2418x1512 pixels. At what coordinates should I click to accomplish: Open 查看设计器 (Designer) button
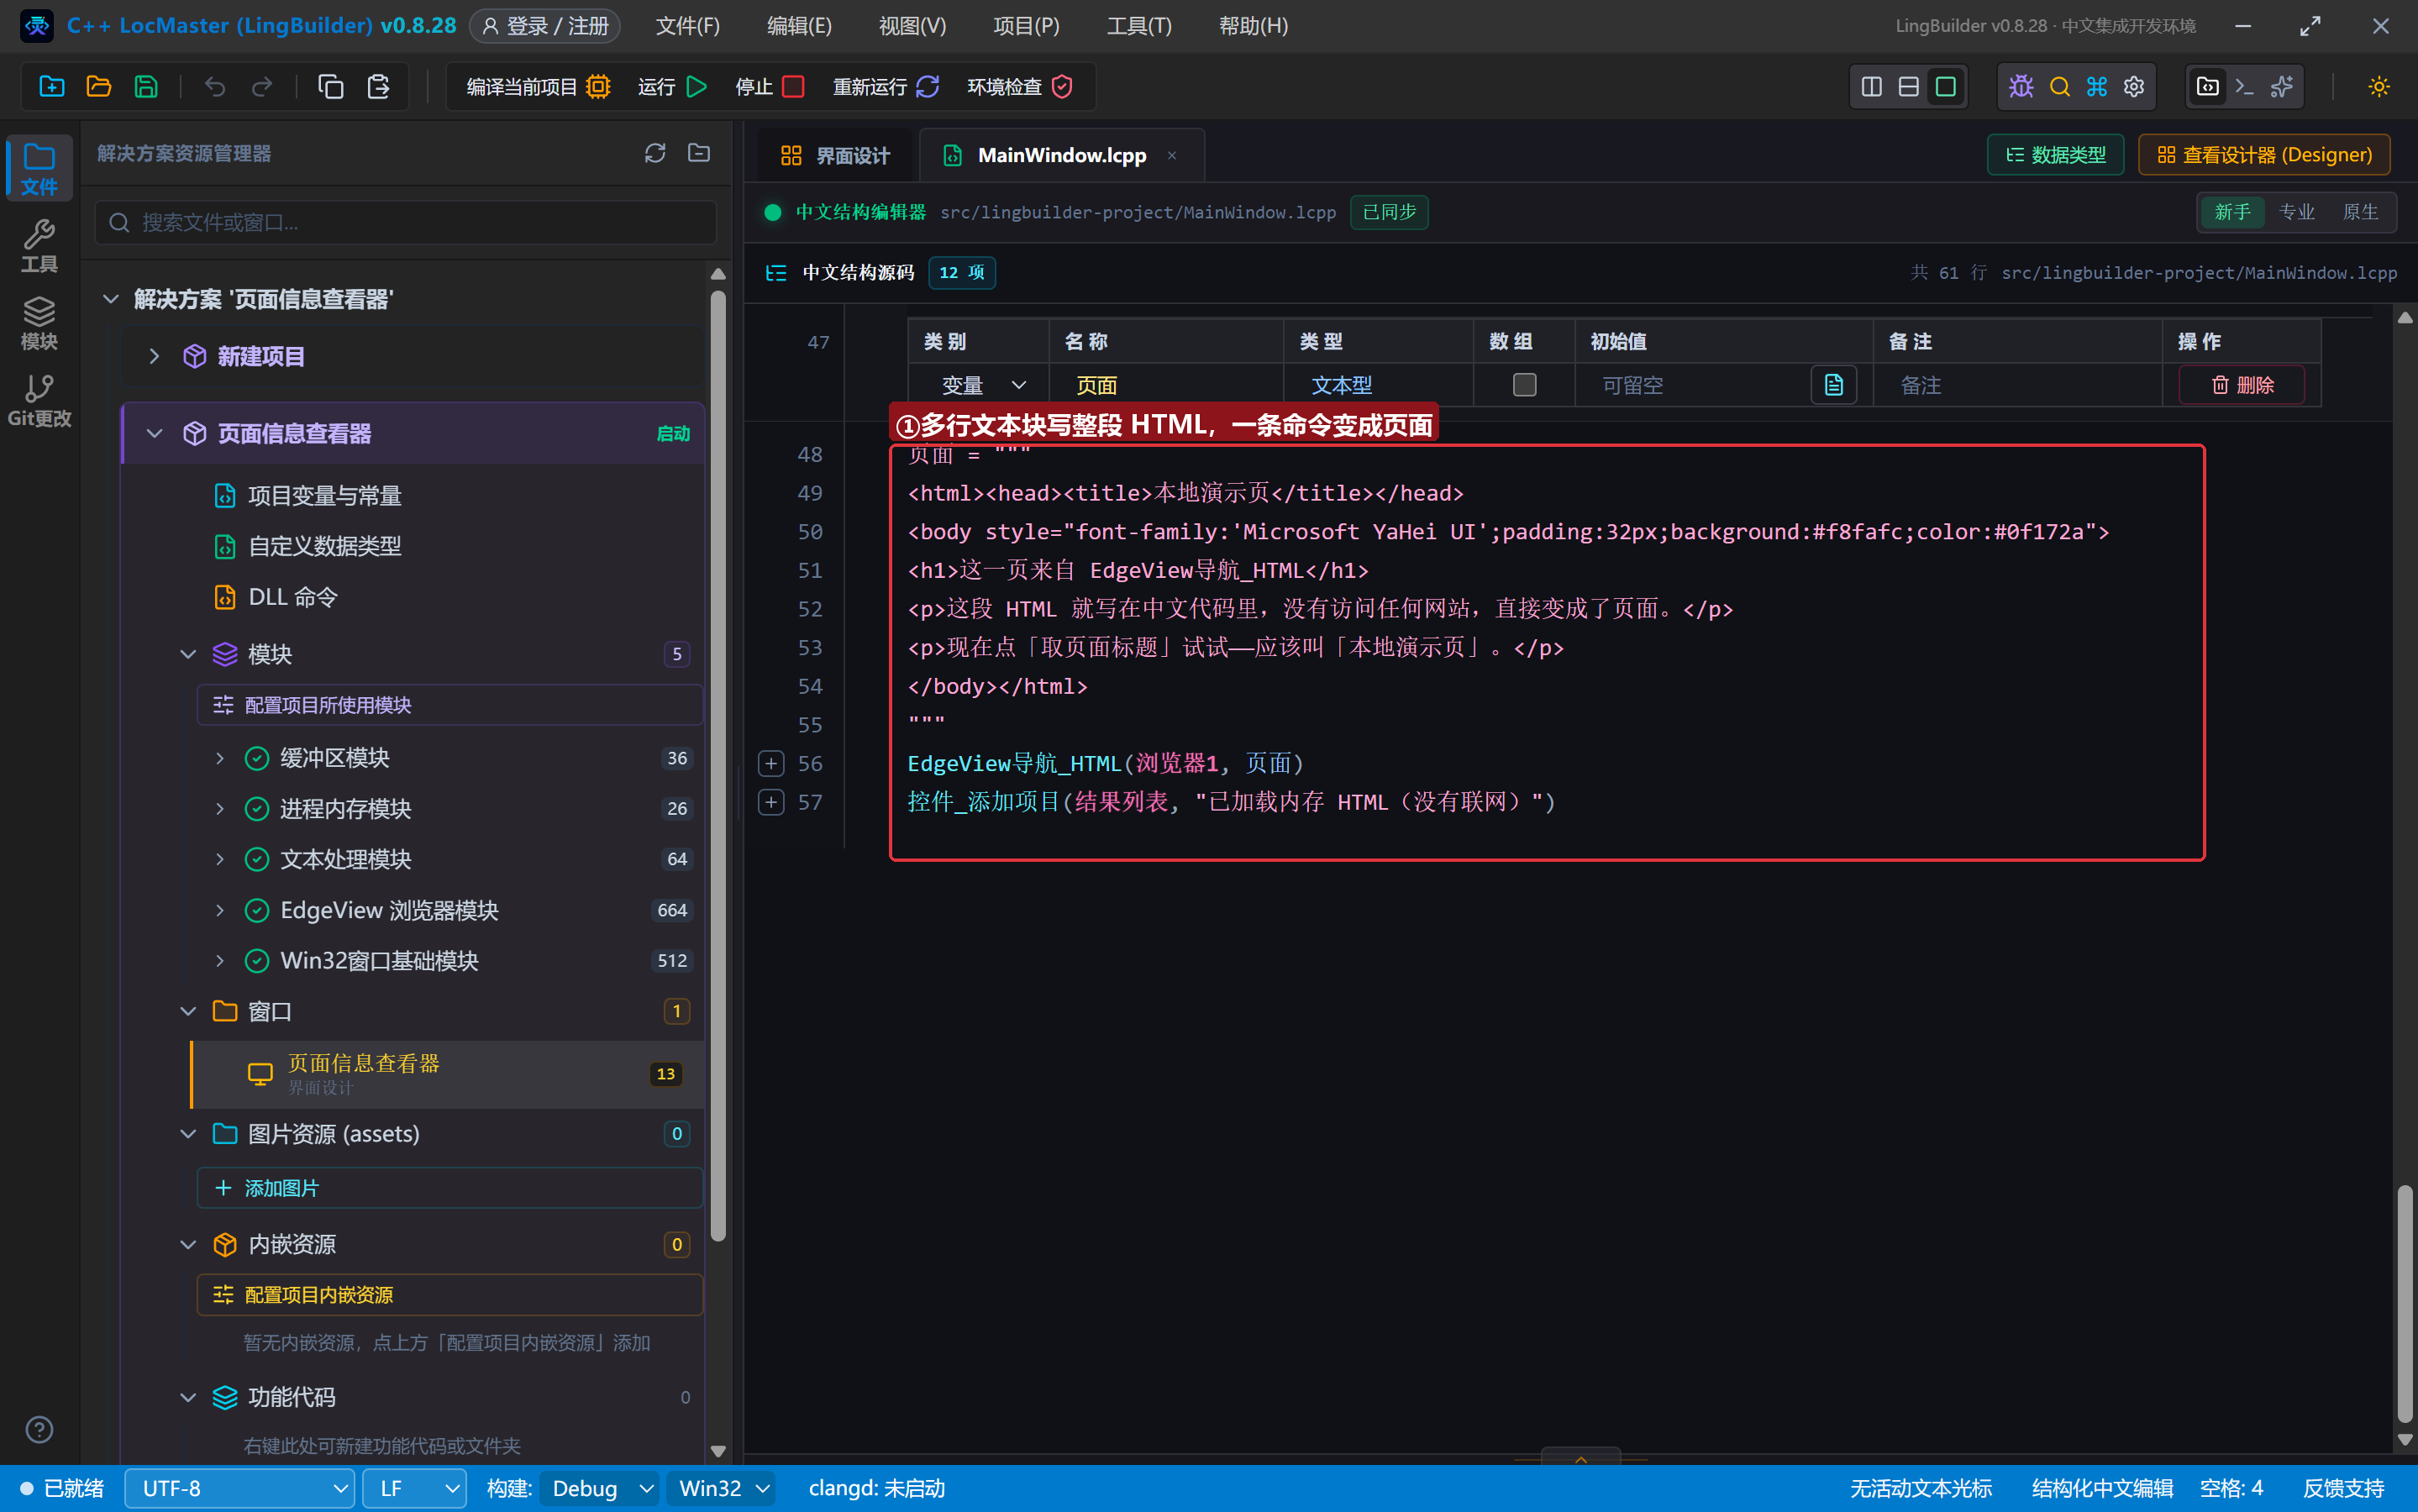(x=2264, y=155)
